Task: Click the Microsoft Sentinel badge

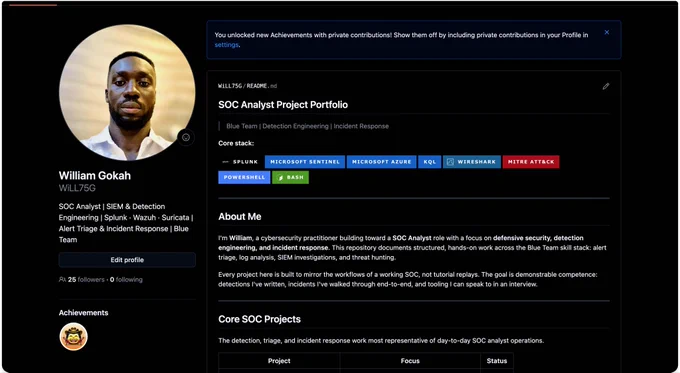Action: click(x=305, y=162)
